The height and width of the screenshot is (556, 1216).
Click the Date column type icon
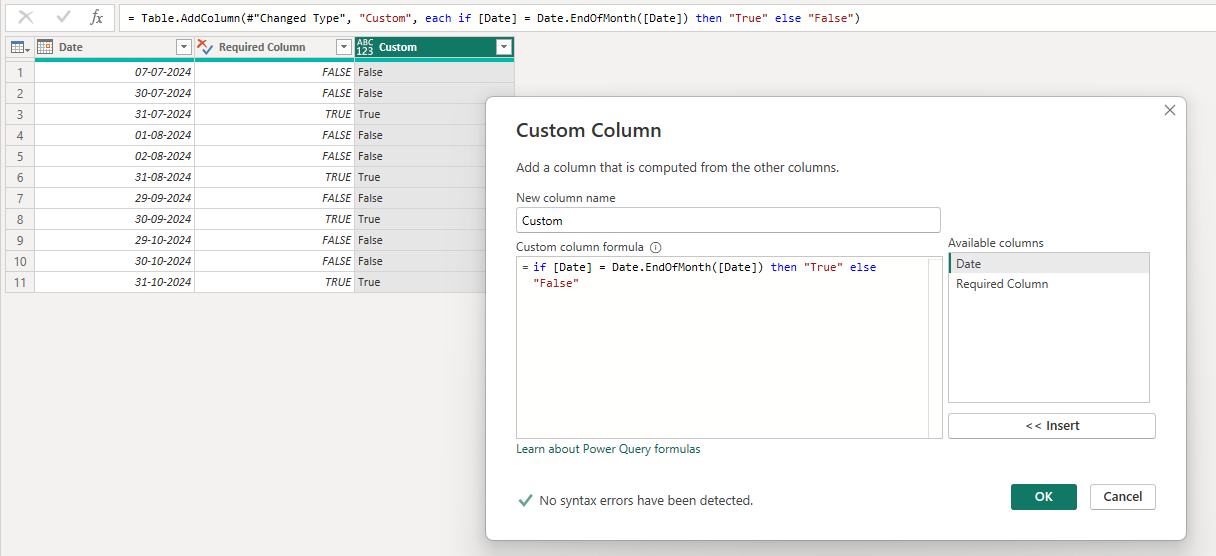(x=45, y=47)
